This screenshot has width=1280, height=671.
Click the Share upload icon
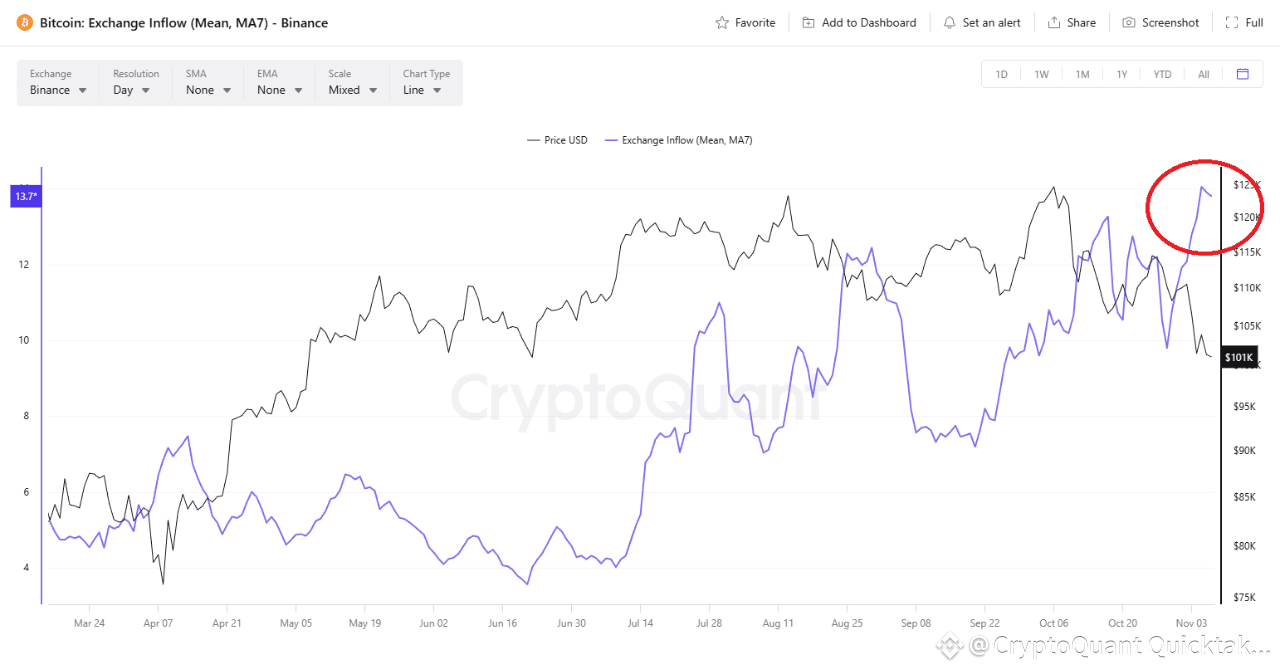[1054, 23]
